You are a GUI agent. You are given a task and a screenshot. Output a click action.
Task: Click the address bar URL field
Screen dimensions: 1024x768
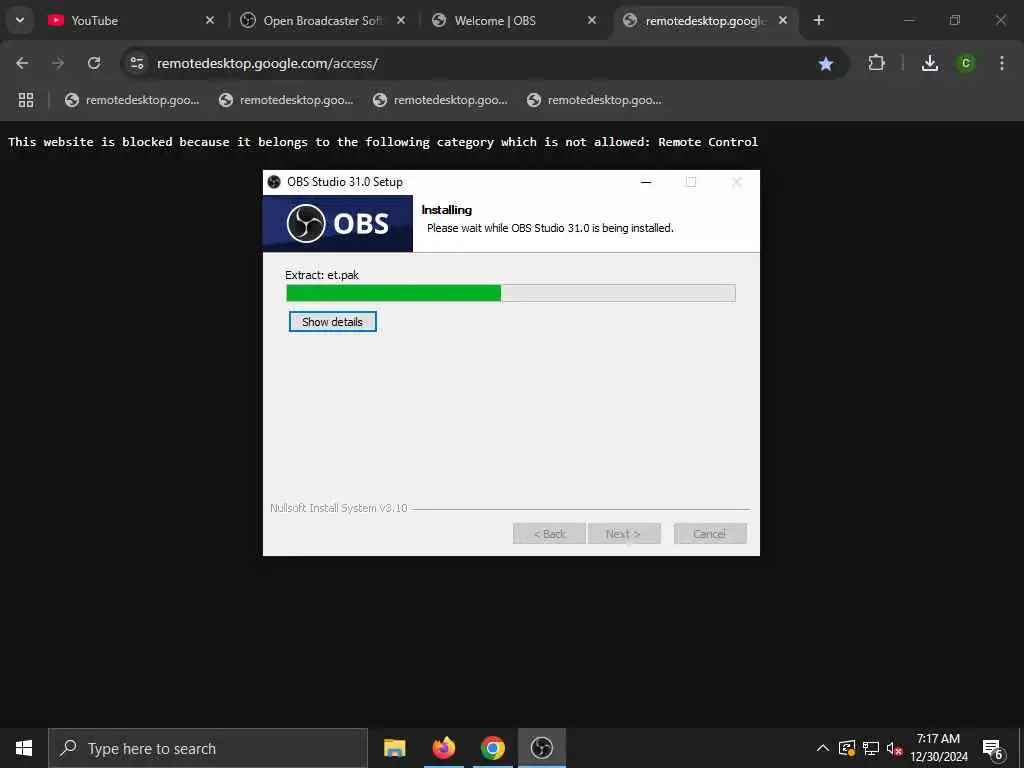click(x=483, y=63)
